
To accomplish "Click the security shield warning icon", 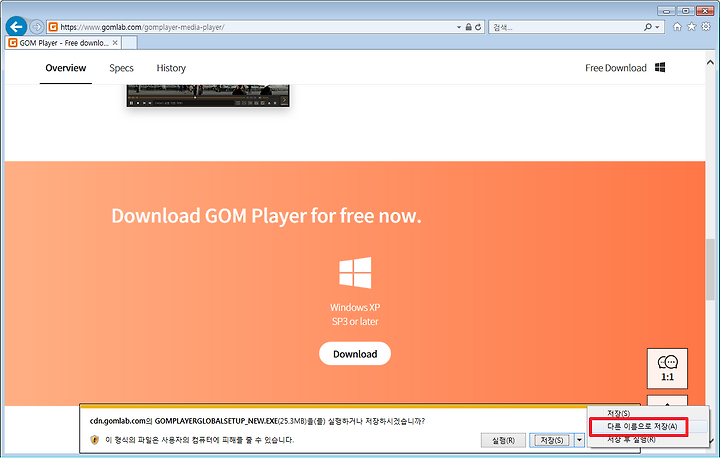I will (x=95, y=440).
